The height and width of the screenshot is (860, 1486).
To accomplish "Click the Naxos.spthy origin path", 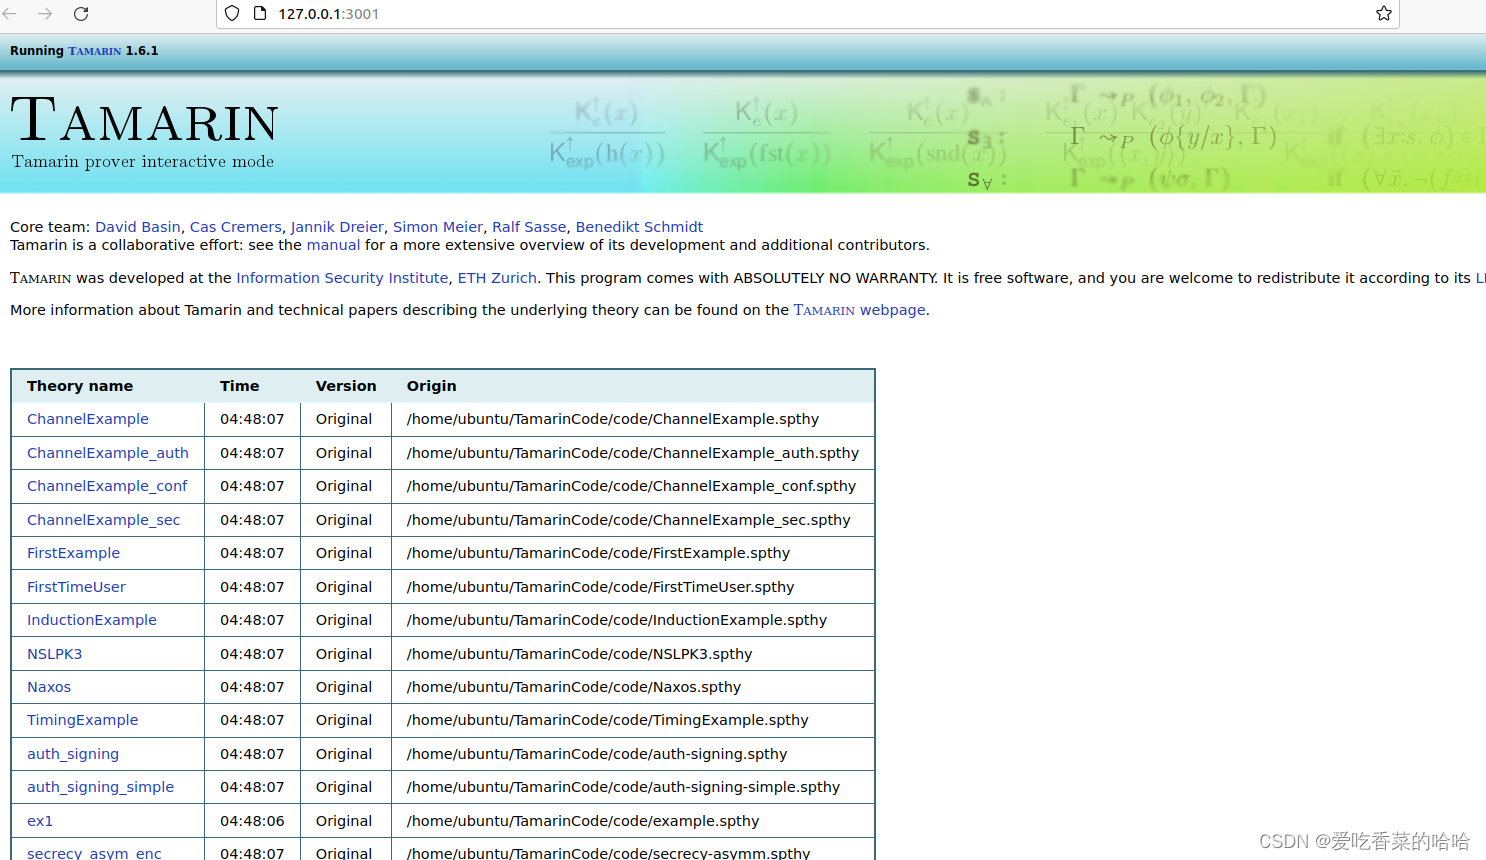I will (574, 687).
